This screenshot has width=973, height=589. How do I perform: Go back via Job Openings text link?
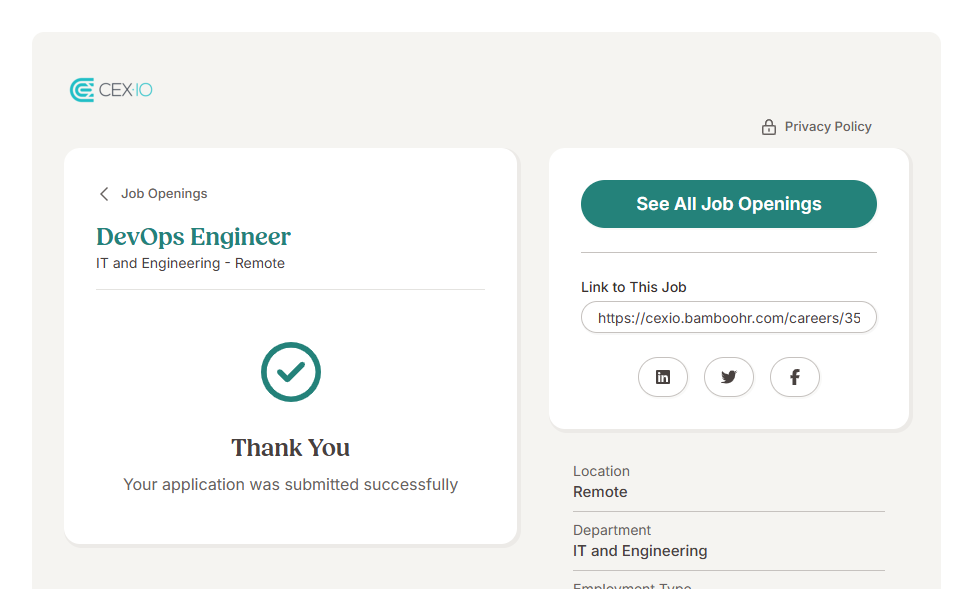point(164,194)
